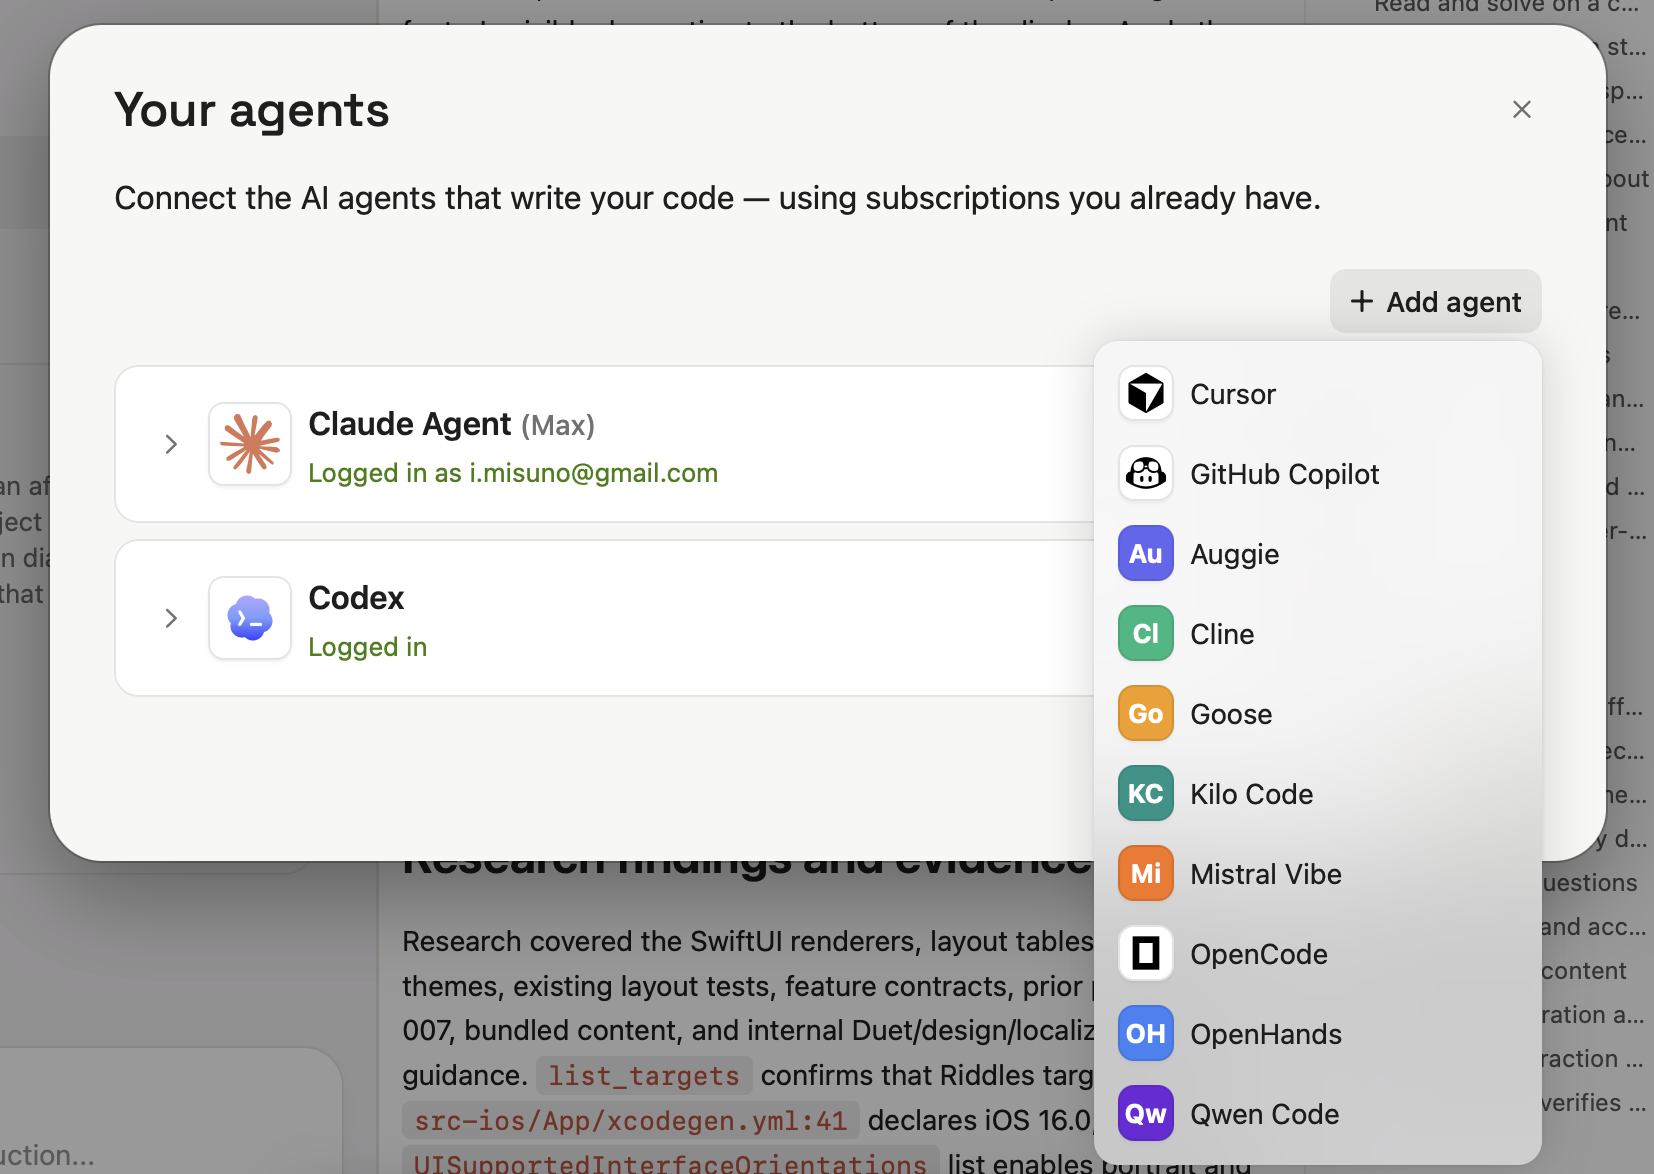Screen dimensions: 1654x1174
Task: Click the Mi Mistral Vibe icon
Action: point(1145,874)
